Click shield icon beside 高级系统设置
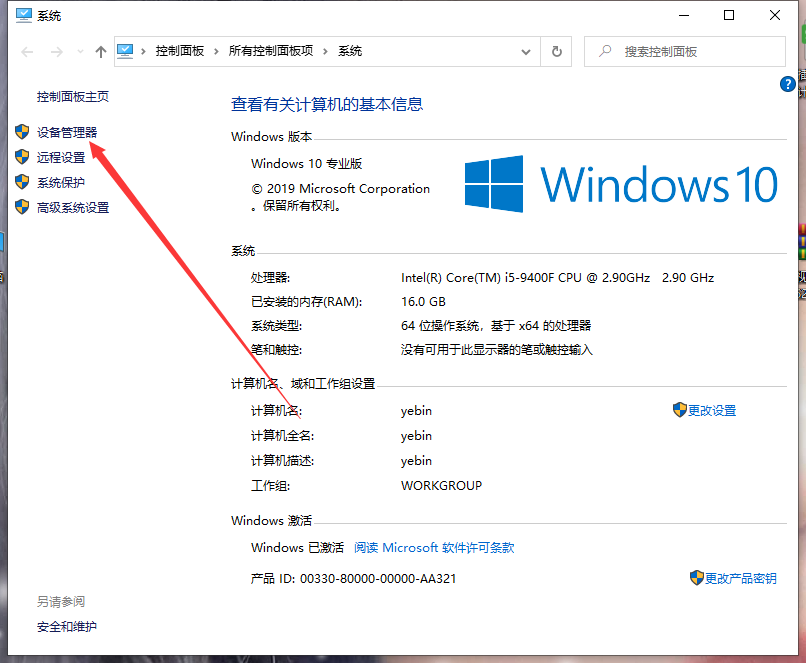Screen dimensions: 806x663 22,207
